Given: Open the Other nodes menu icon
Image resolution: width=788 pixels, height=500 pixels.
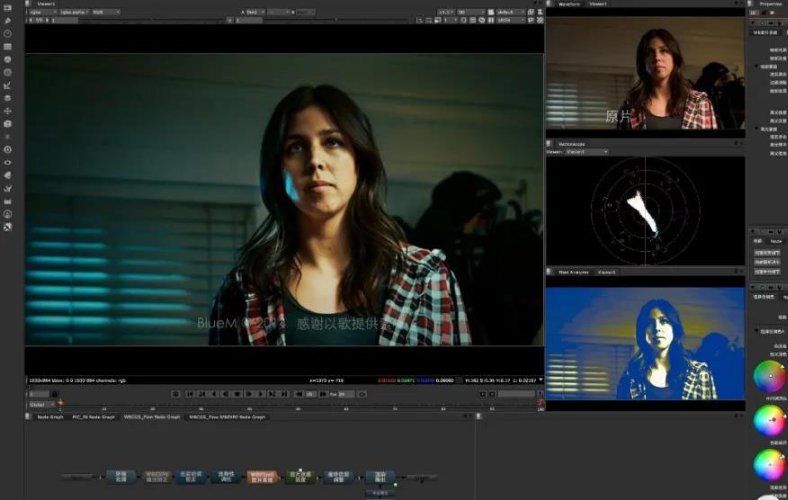Looking at the screenshot, I should tap(8, 201).
